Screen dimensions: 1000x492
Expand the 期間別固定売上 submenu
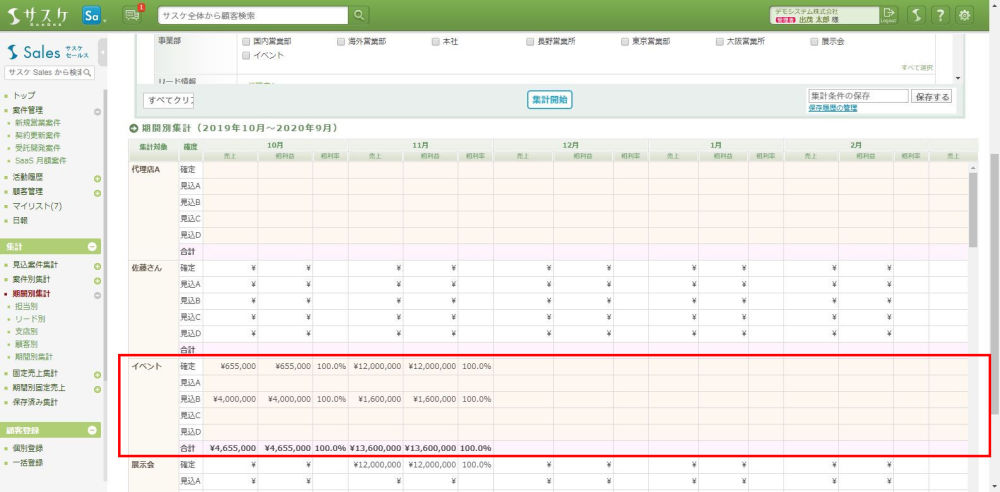click(x=98, y=389)
